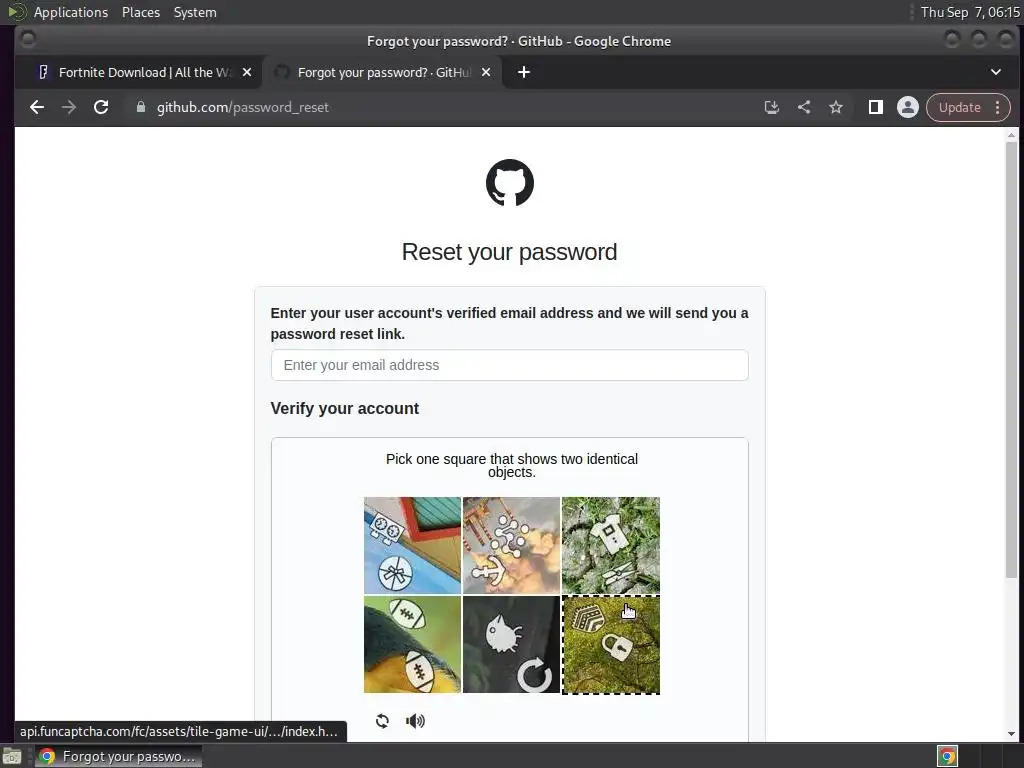The image size is (1024, 768).
Task: Click the Chrome taskbar button Forgot your passwo...
Action: (x=118, y=756)
